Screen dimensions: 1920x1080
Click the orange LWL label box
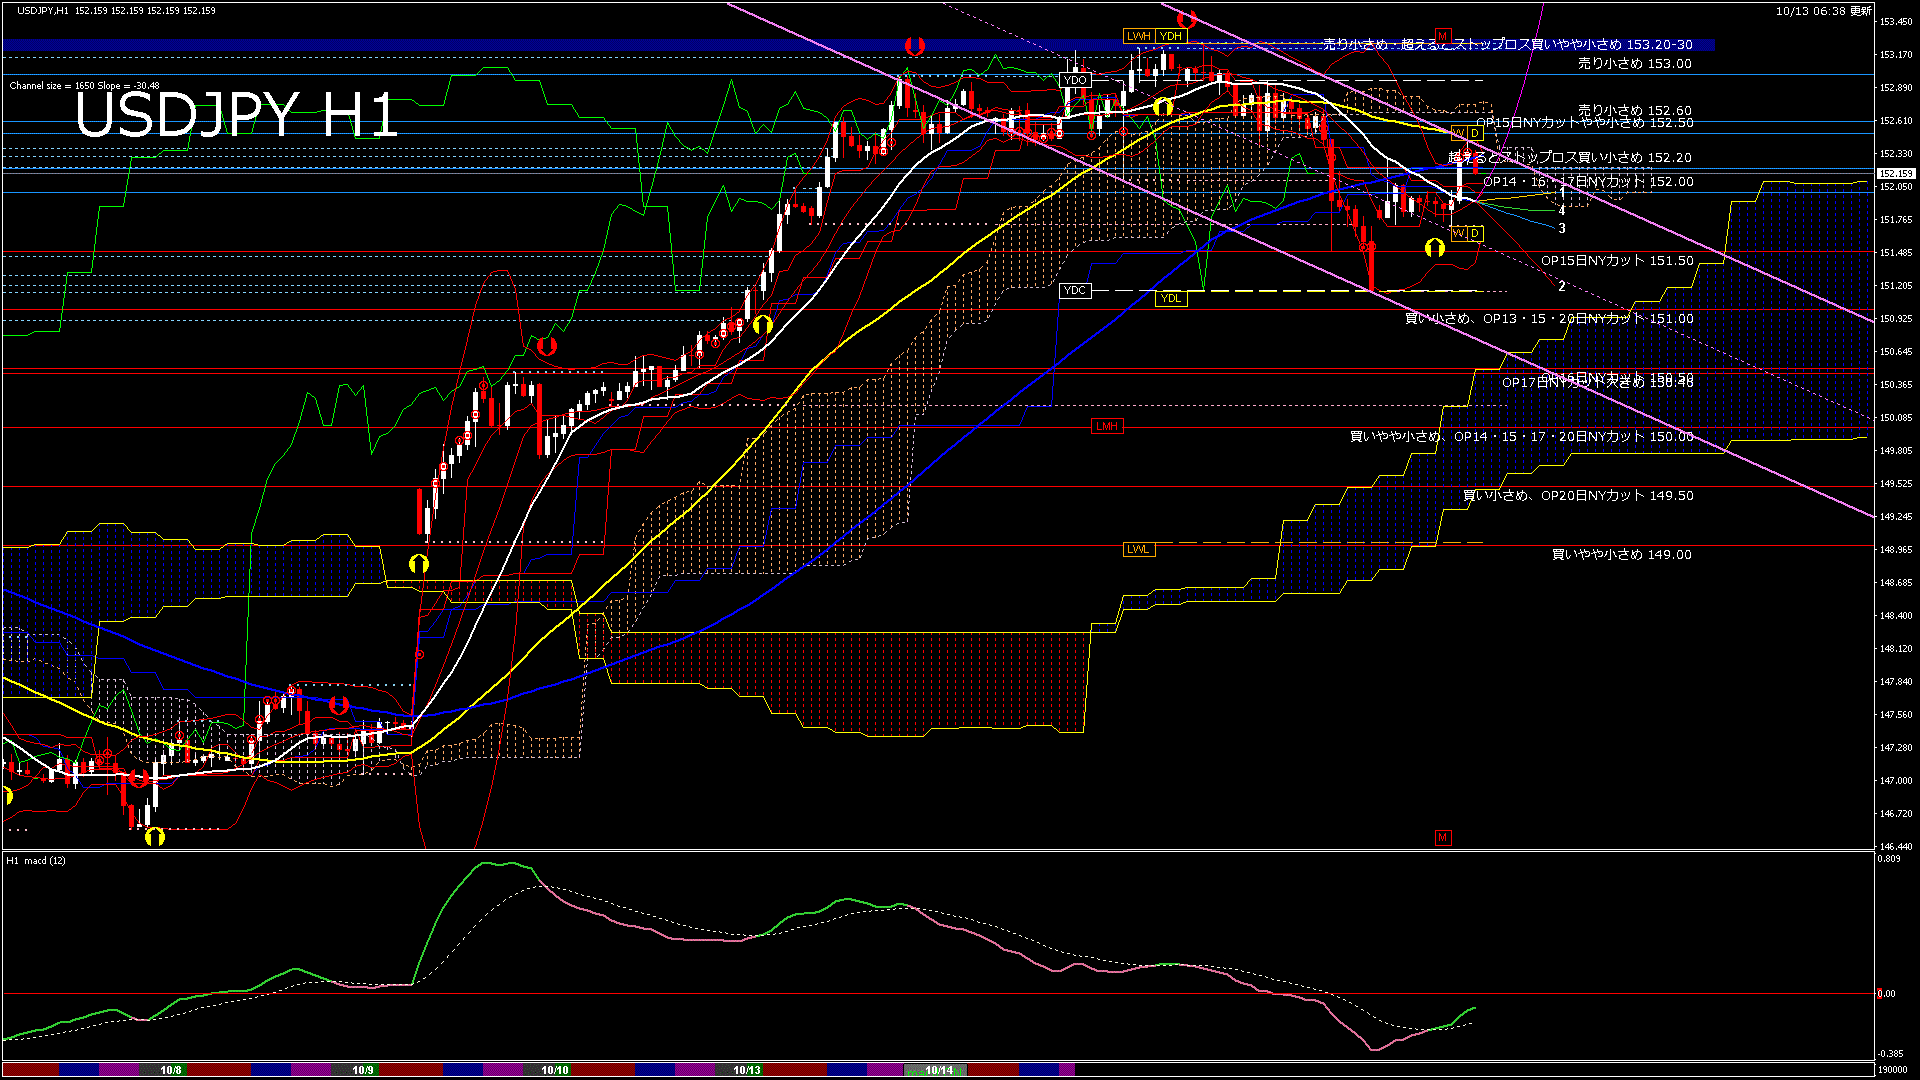[x=1138, y=549]
